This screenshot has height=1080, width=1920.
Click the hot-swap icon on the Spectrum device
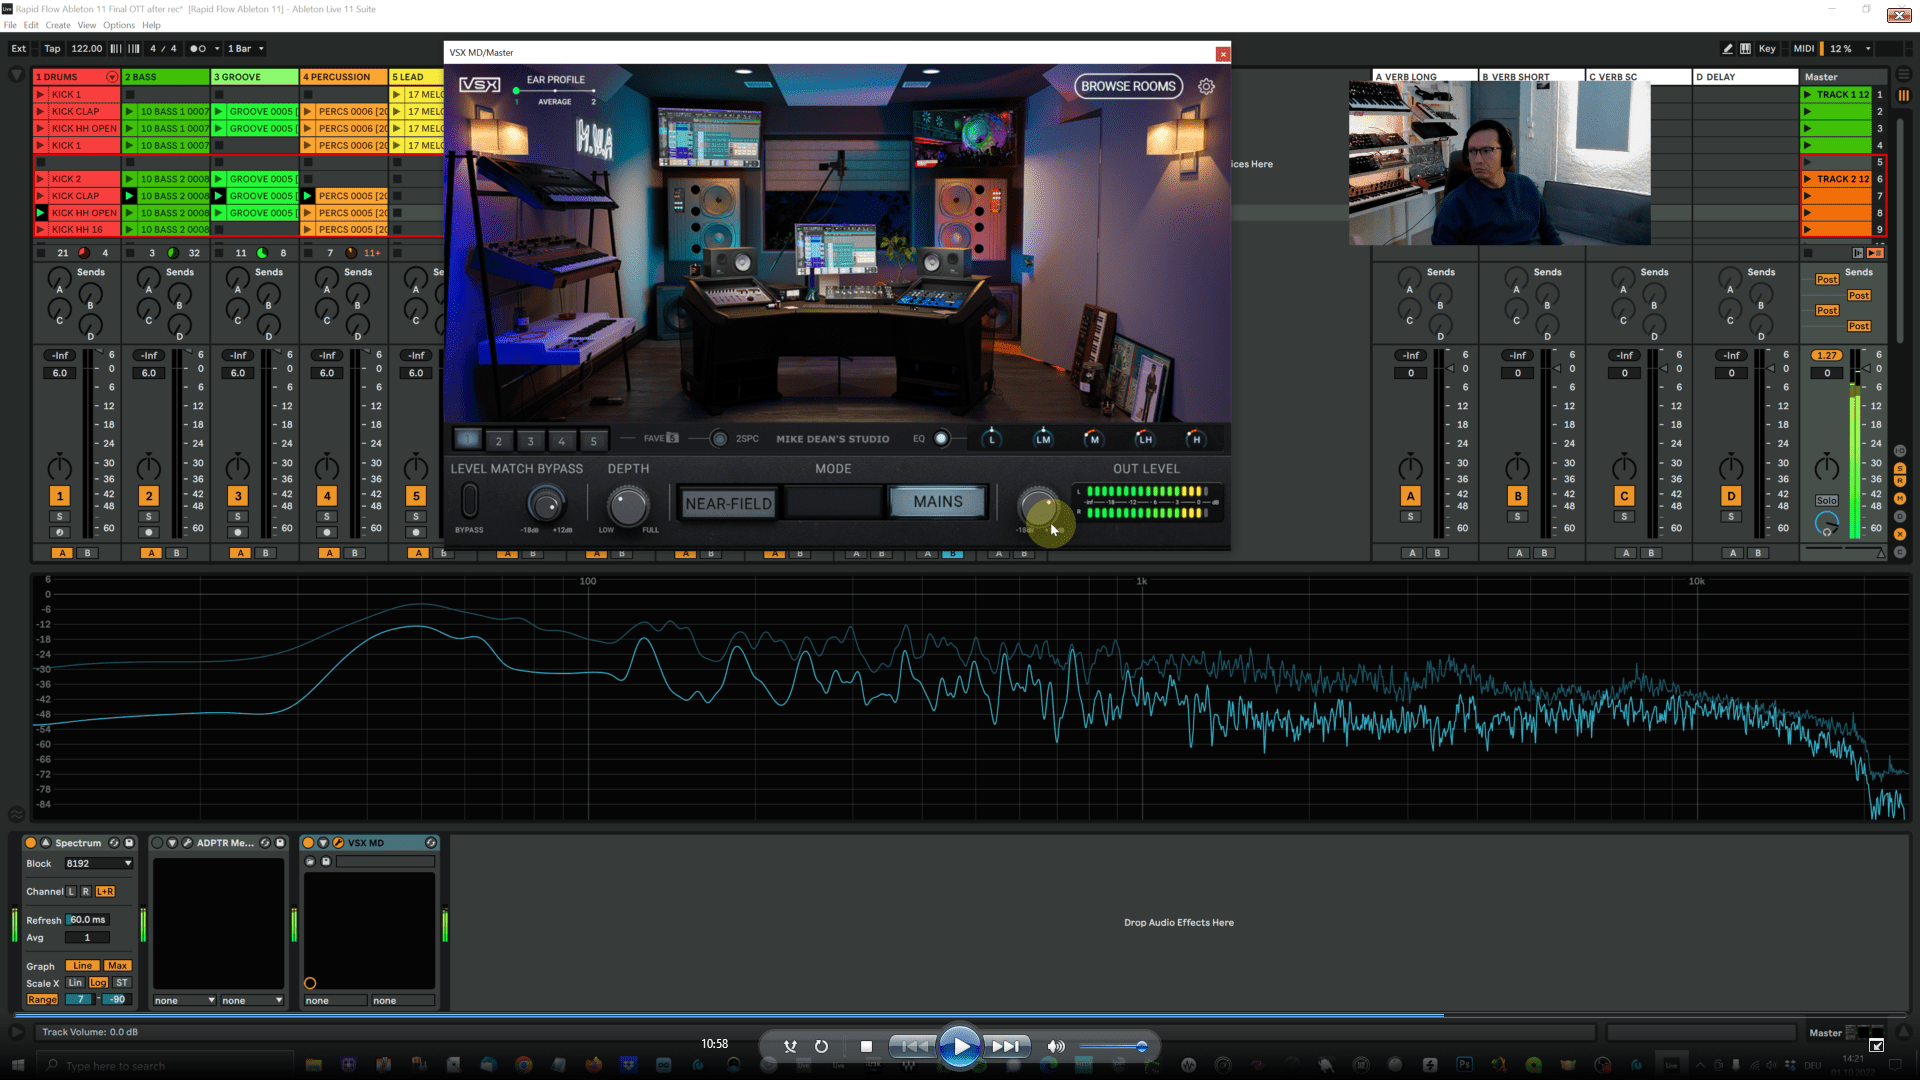pyautogui.click(x=114, y=843)
